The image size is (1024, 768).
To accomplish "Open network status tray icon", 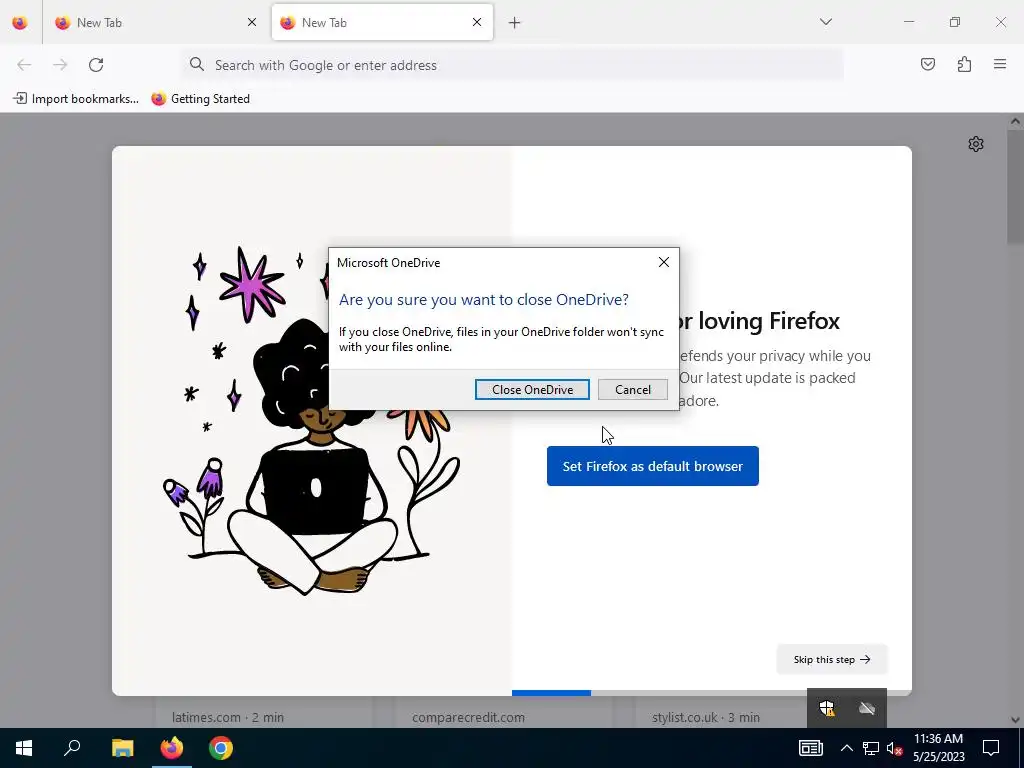I will (x=871, y=748).
